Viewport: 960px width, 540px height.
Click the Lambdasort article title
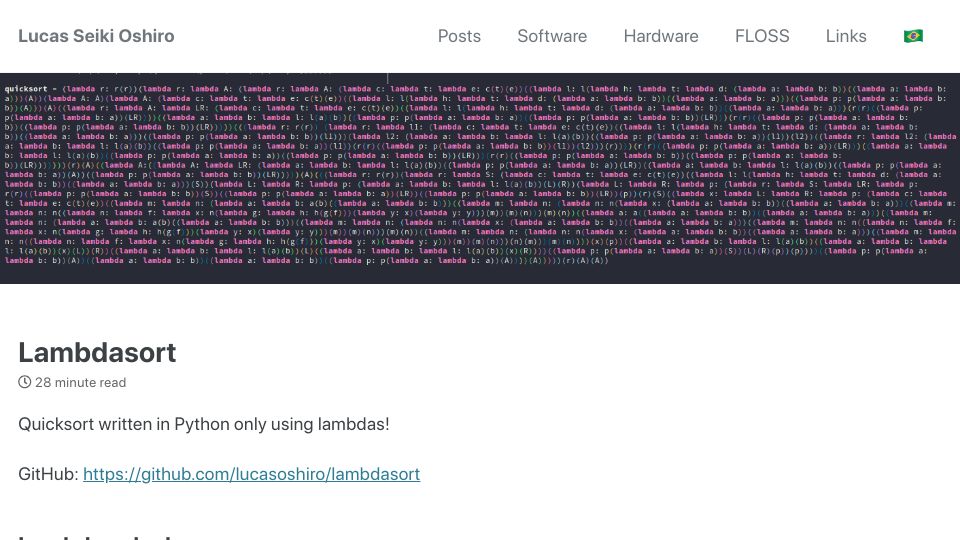[x=97, y=353]
